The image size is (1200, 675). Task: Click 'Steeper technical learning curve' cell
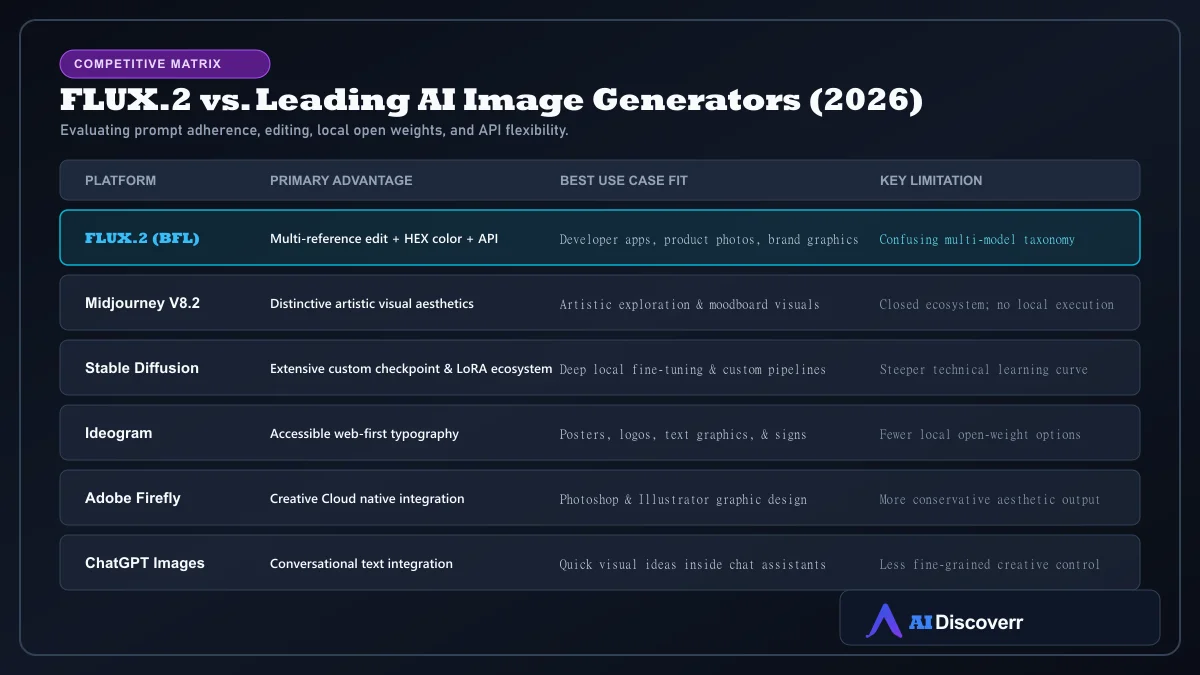[x=984, y=370]
